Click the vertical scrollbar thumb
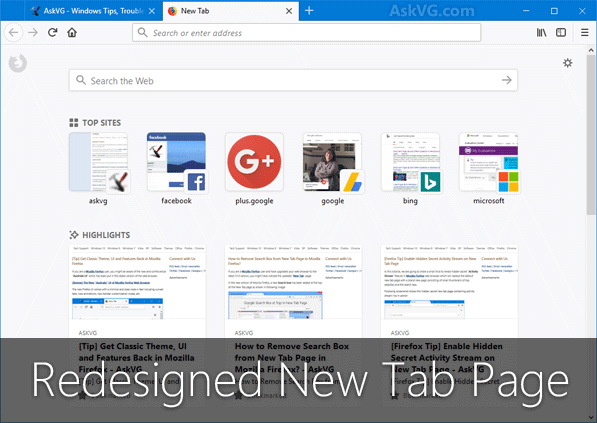 coord(591,134)
